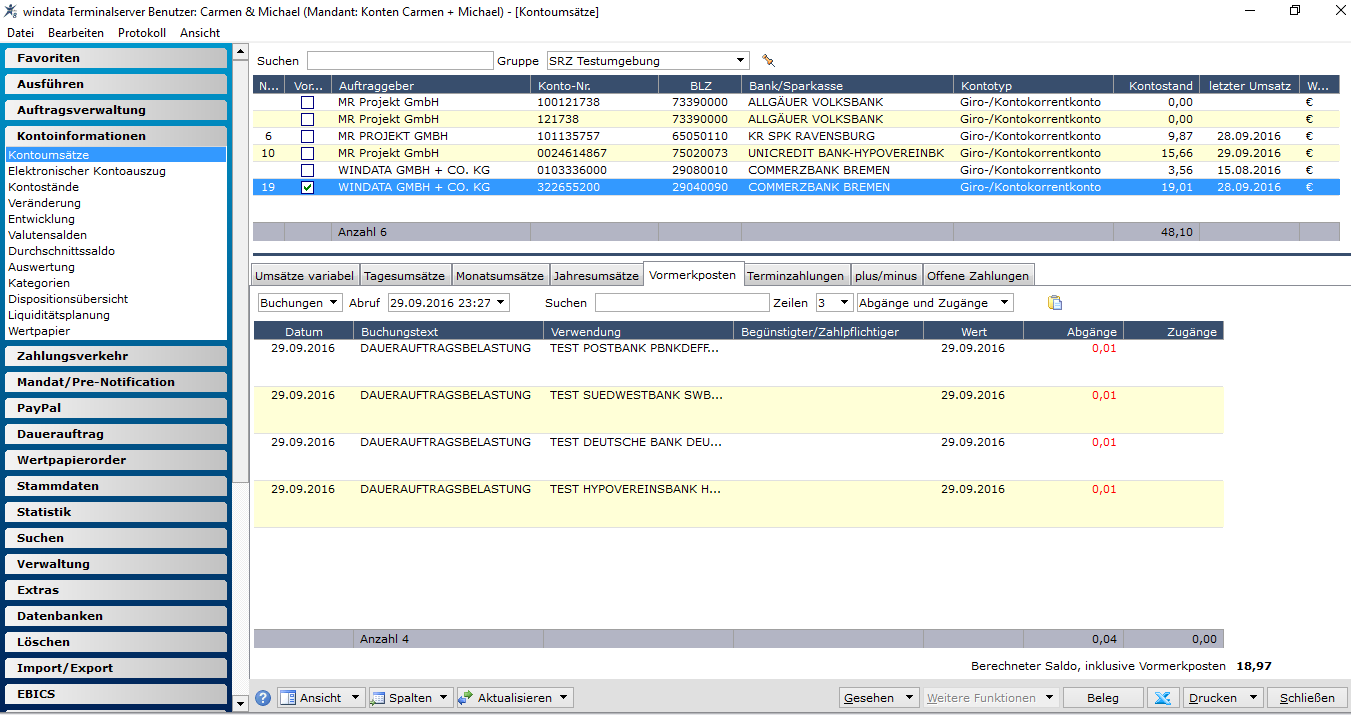The width and height of the screenshot is (1351, 715).
Task: Sort the accounts table by Kontostand column
Action: tap(1156, 86)
